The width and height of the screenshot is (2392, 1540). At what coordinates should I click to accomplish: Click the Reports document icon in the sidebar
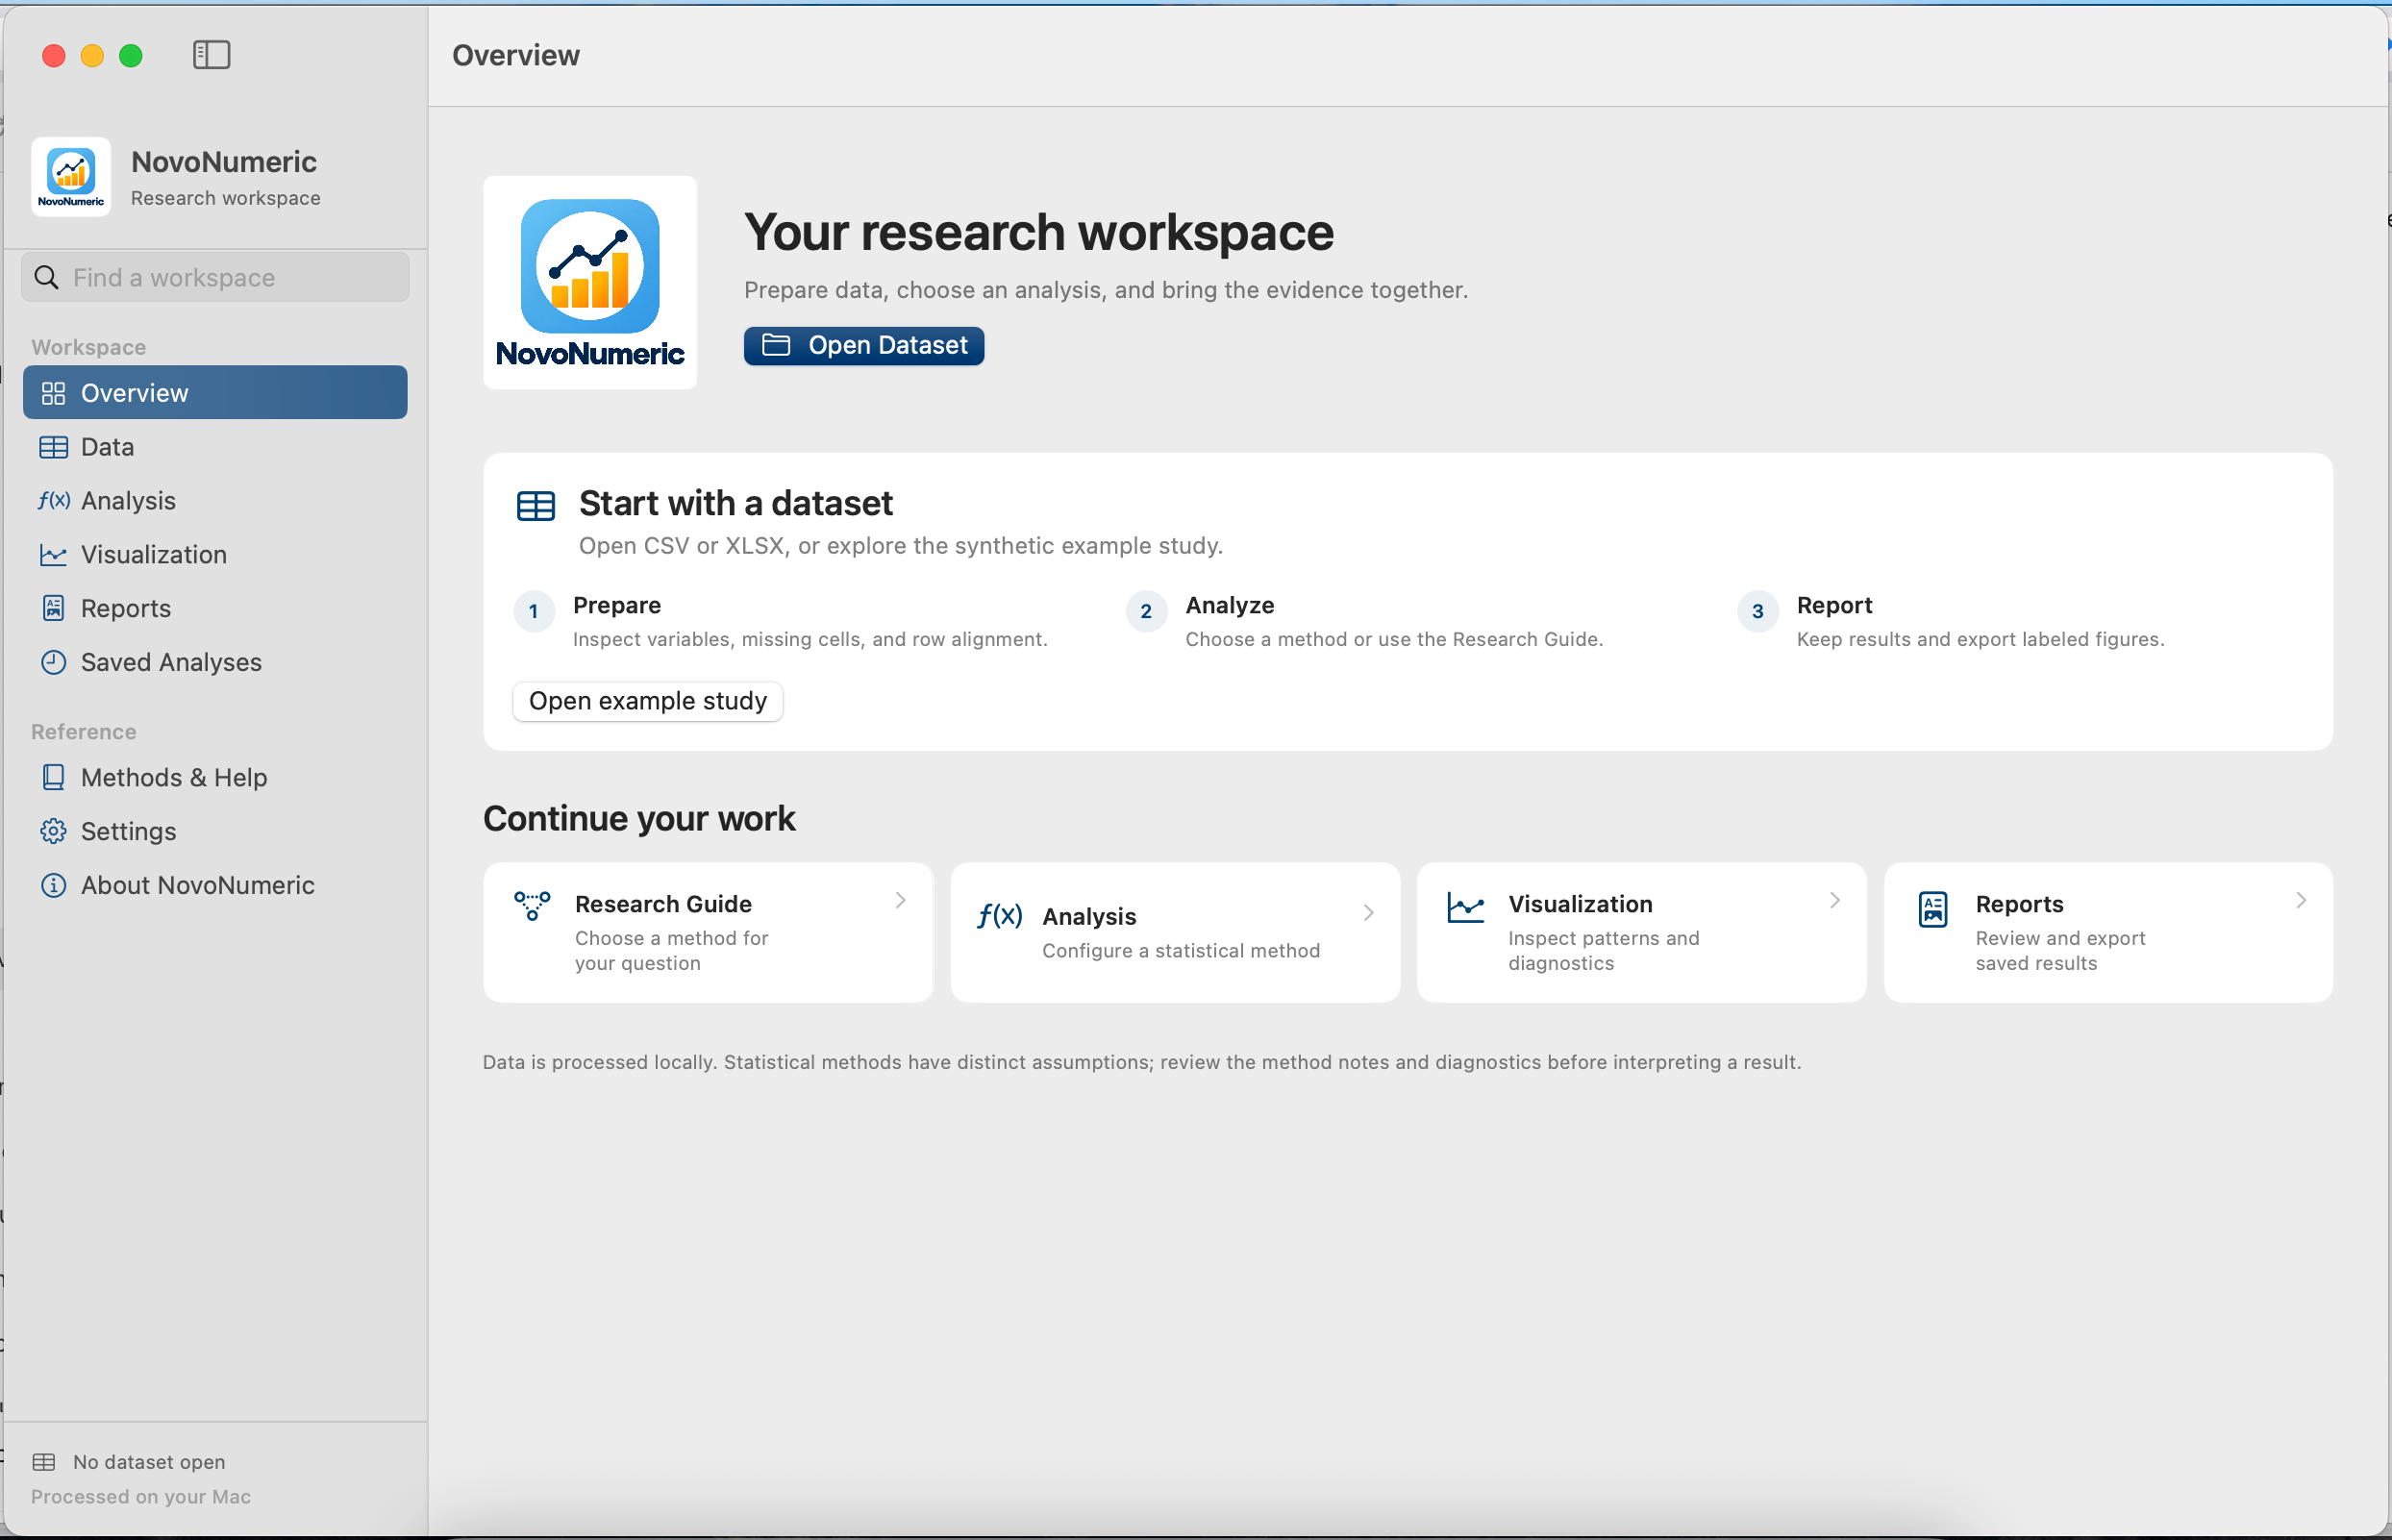coord(53,608)
